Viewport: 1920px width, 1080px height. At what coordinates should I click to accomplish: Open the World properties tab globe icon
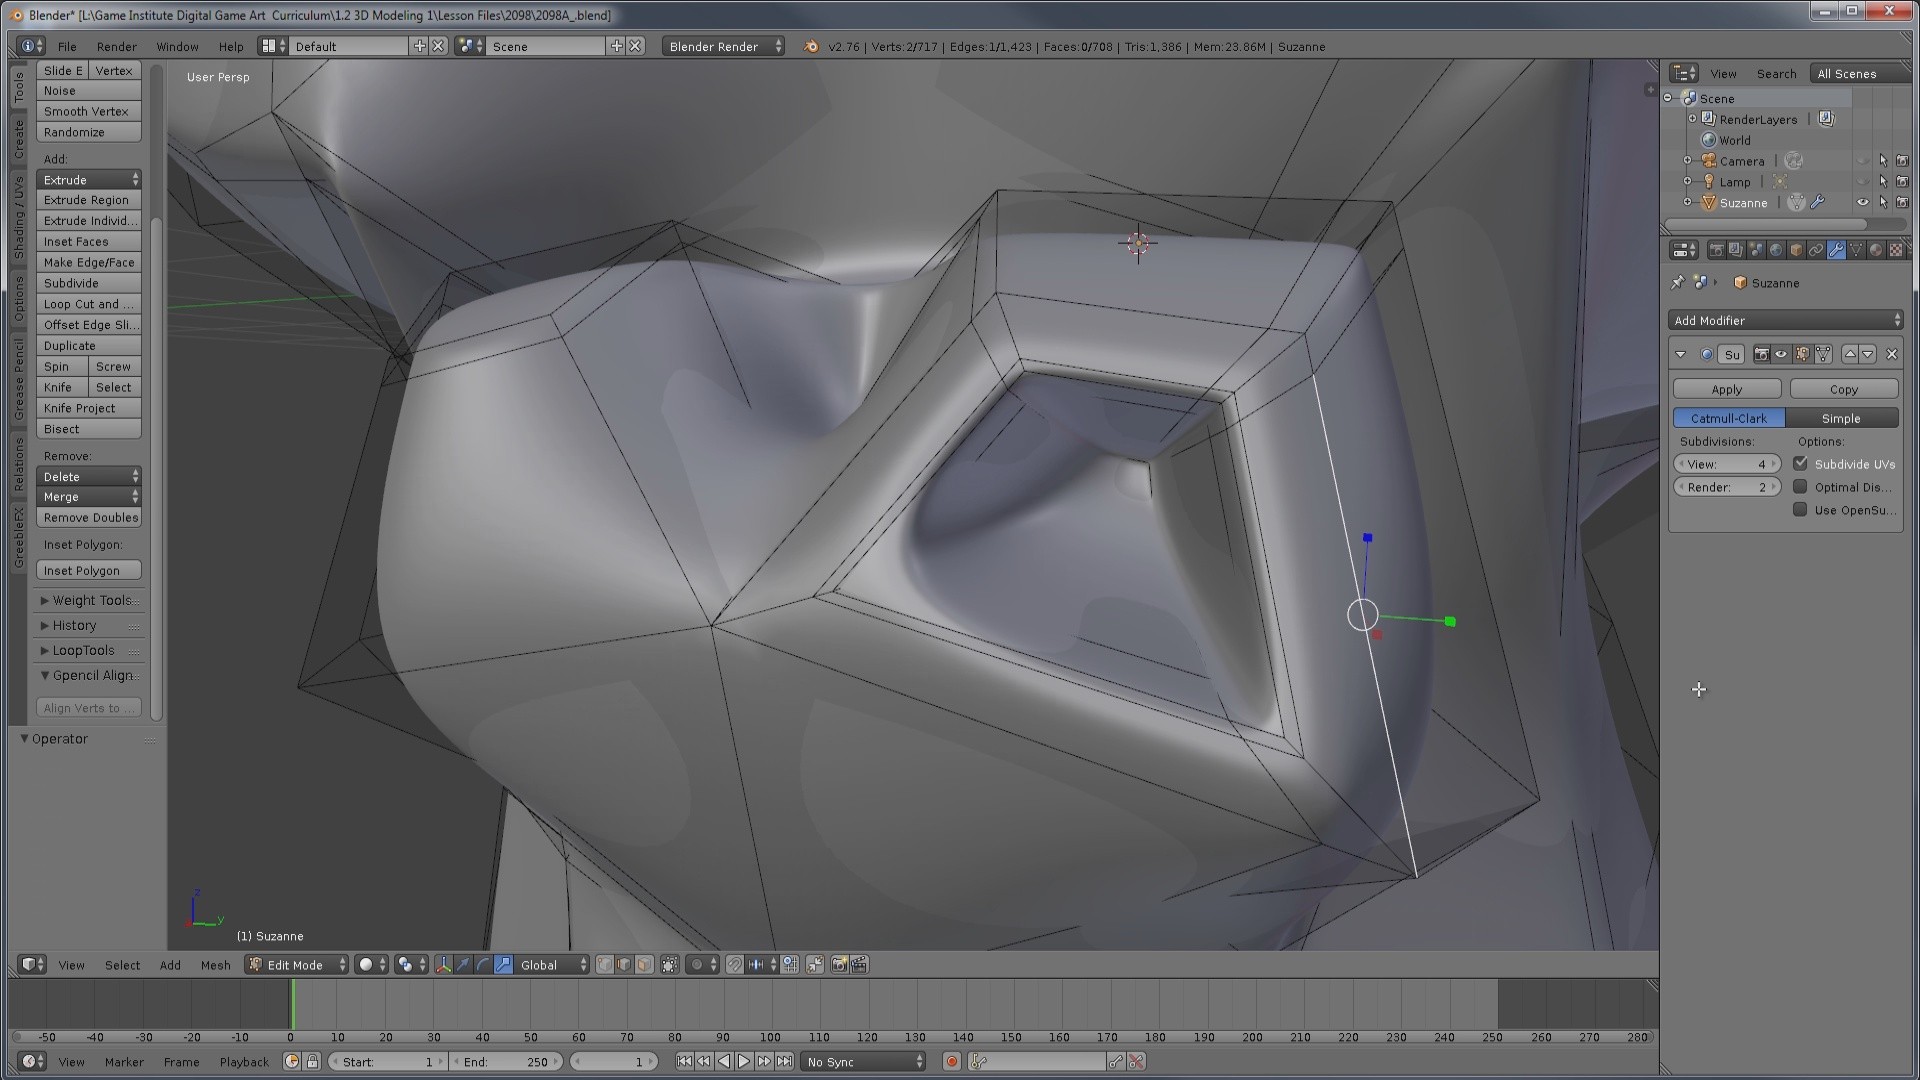coord(1776,250)
